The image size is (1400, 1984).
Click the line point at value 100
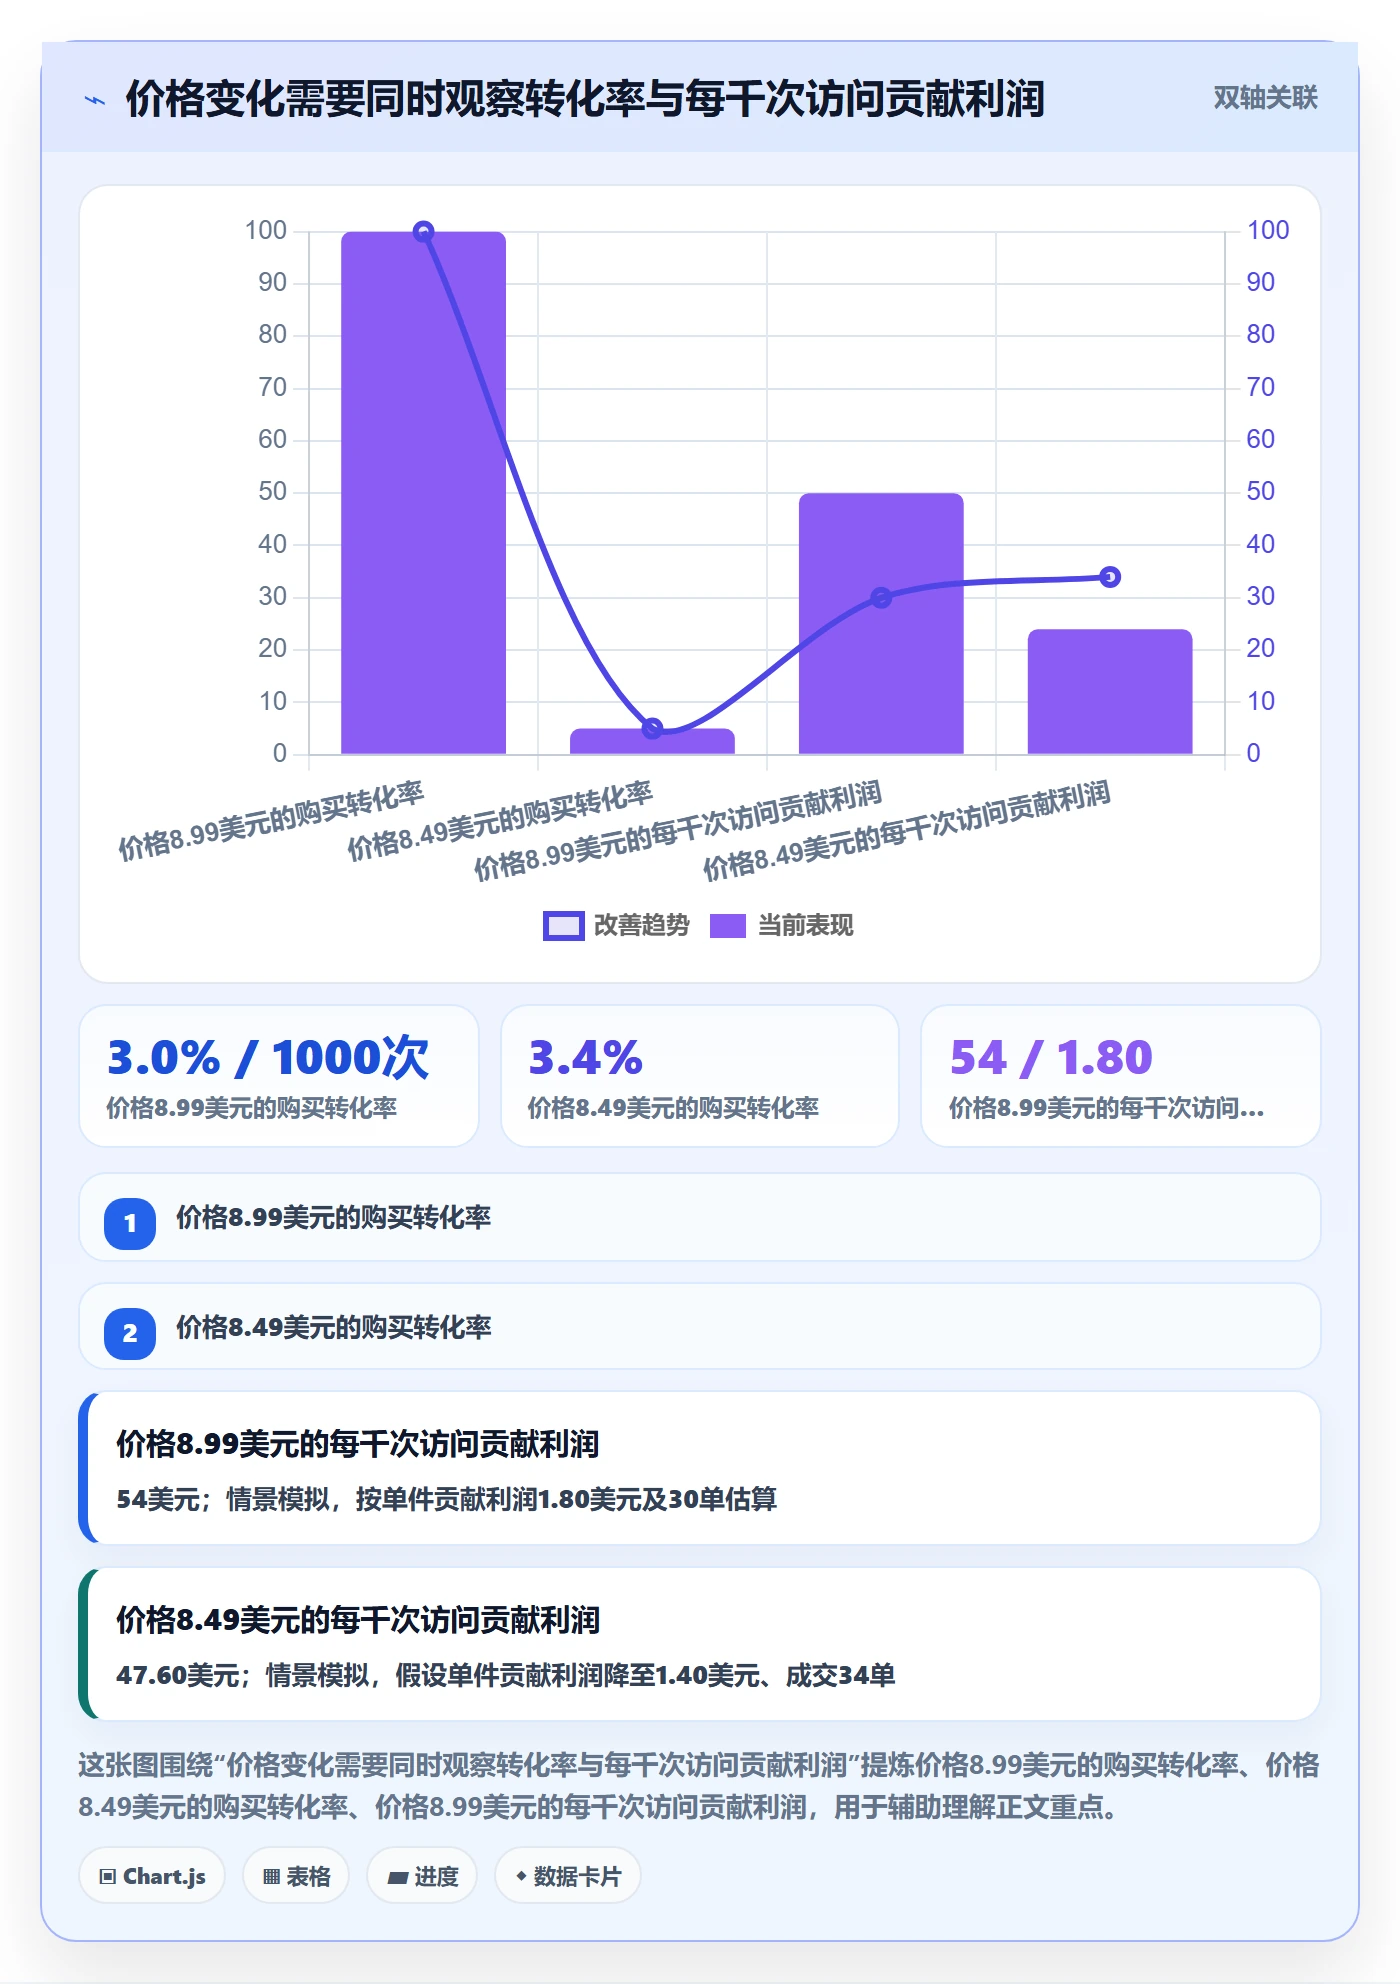tap(423, 232)
